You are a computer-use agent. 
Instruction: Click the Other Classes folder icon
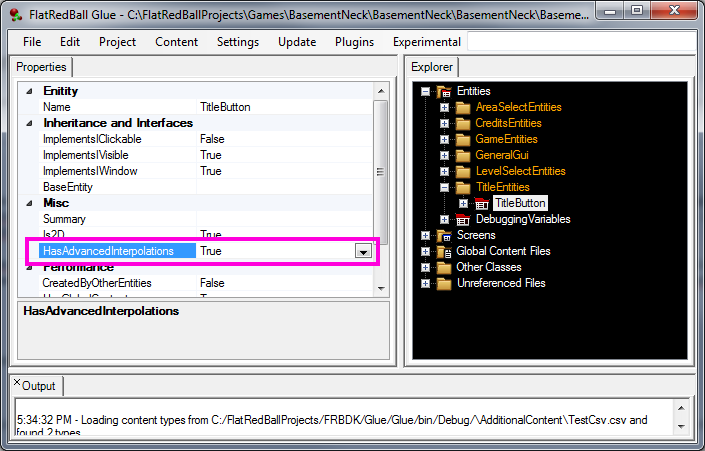point(444,268)
